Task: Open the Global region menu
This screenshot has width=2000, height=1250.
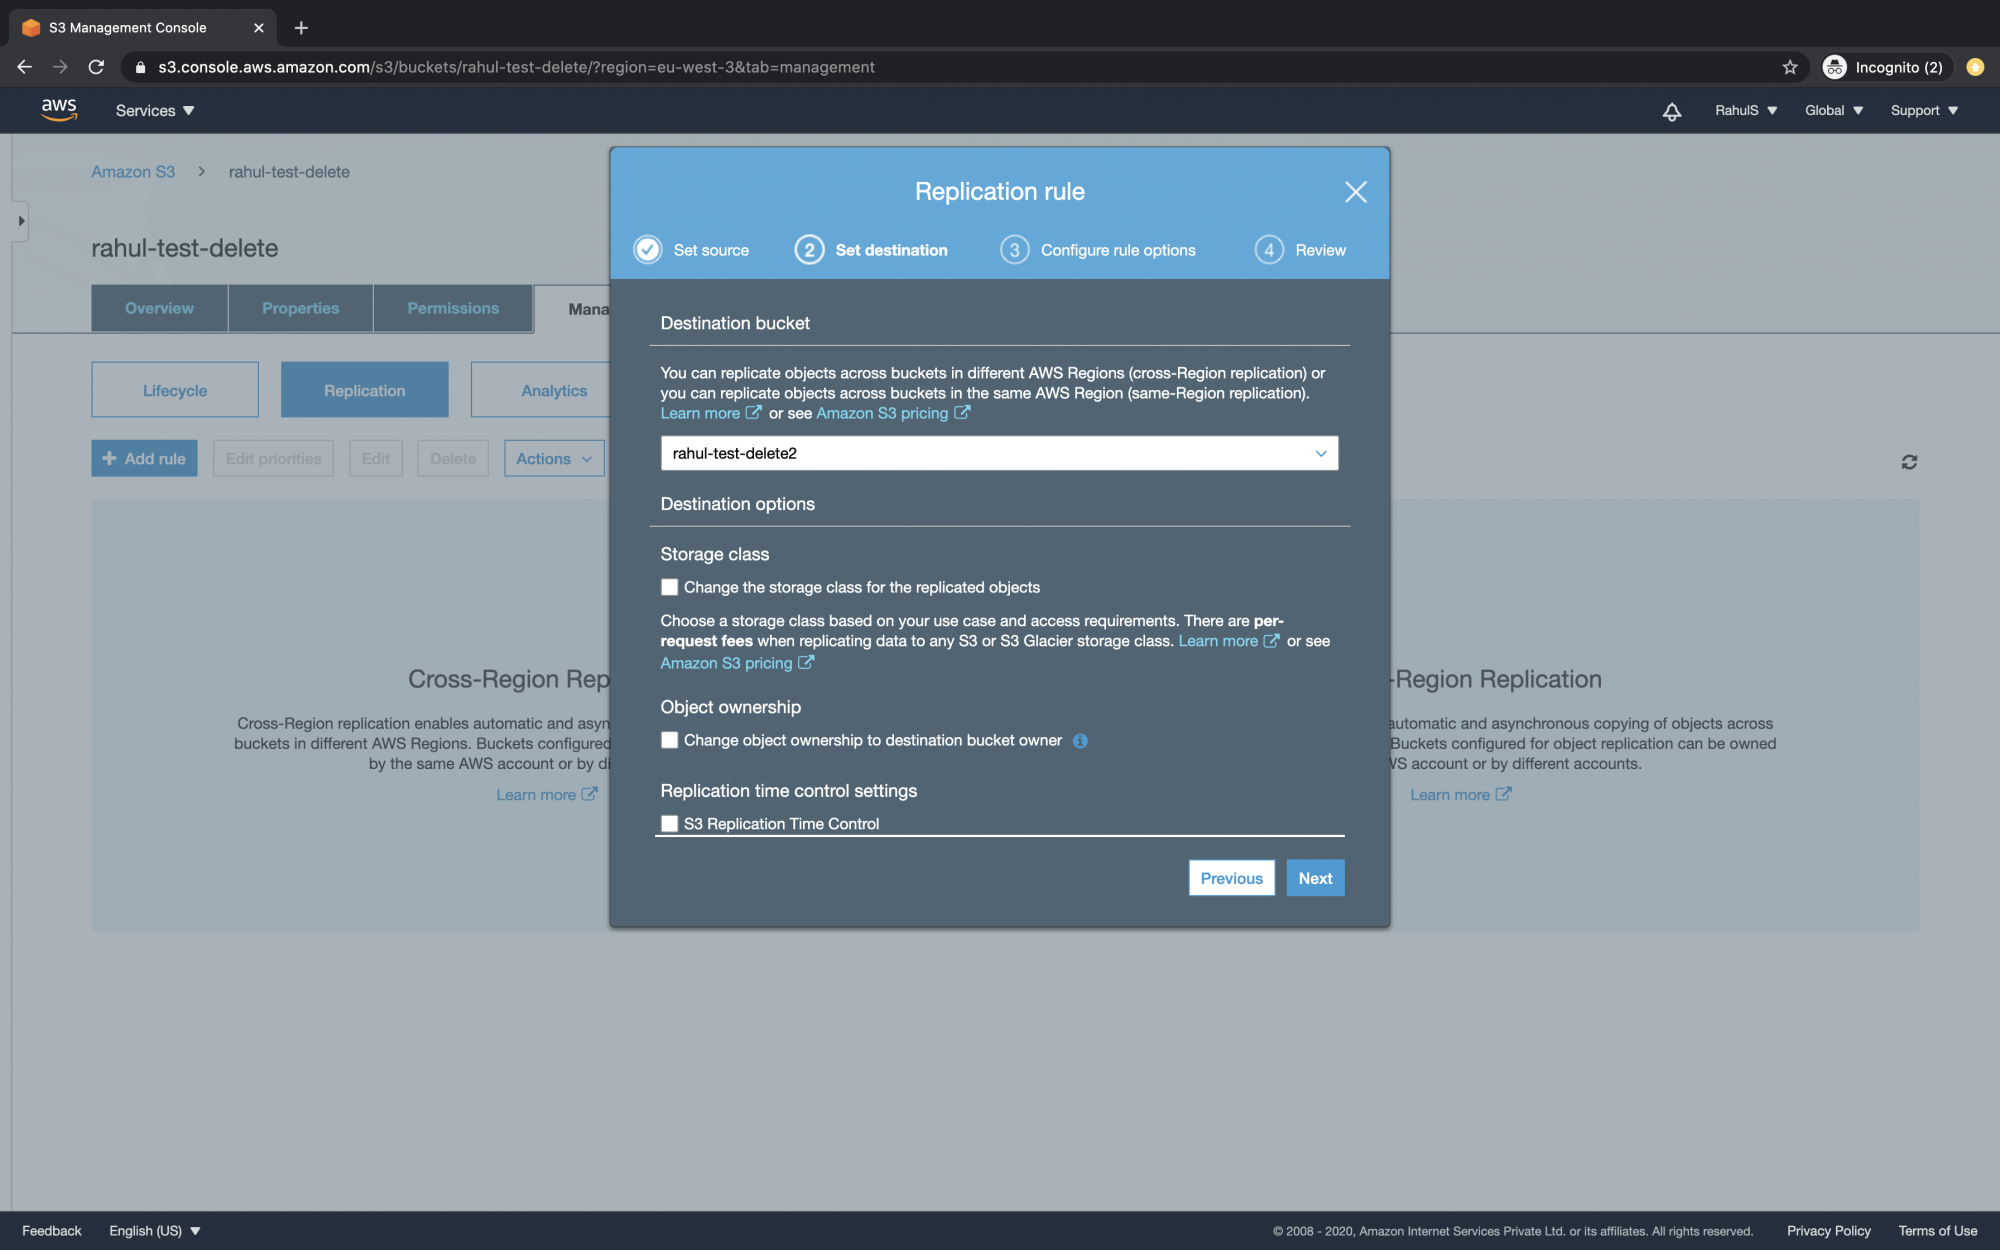Action: tap(1833, 110)
